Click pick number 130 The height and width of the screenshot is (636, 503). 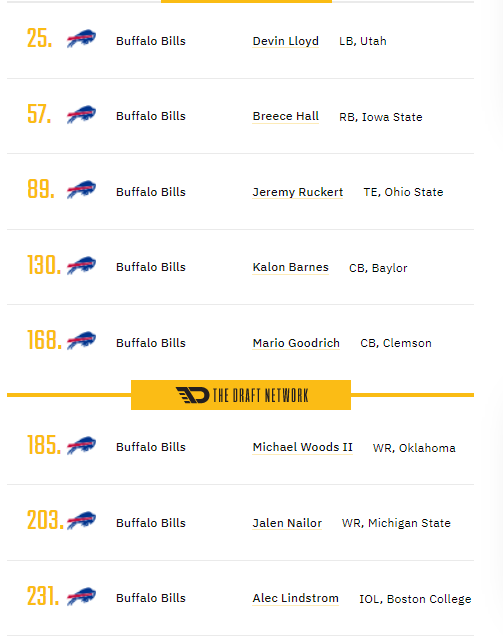tap(44, 265)
